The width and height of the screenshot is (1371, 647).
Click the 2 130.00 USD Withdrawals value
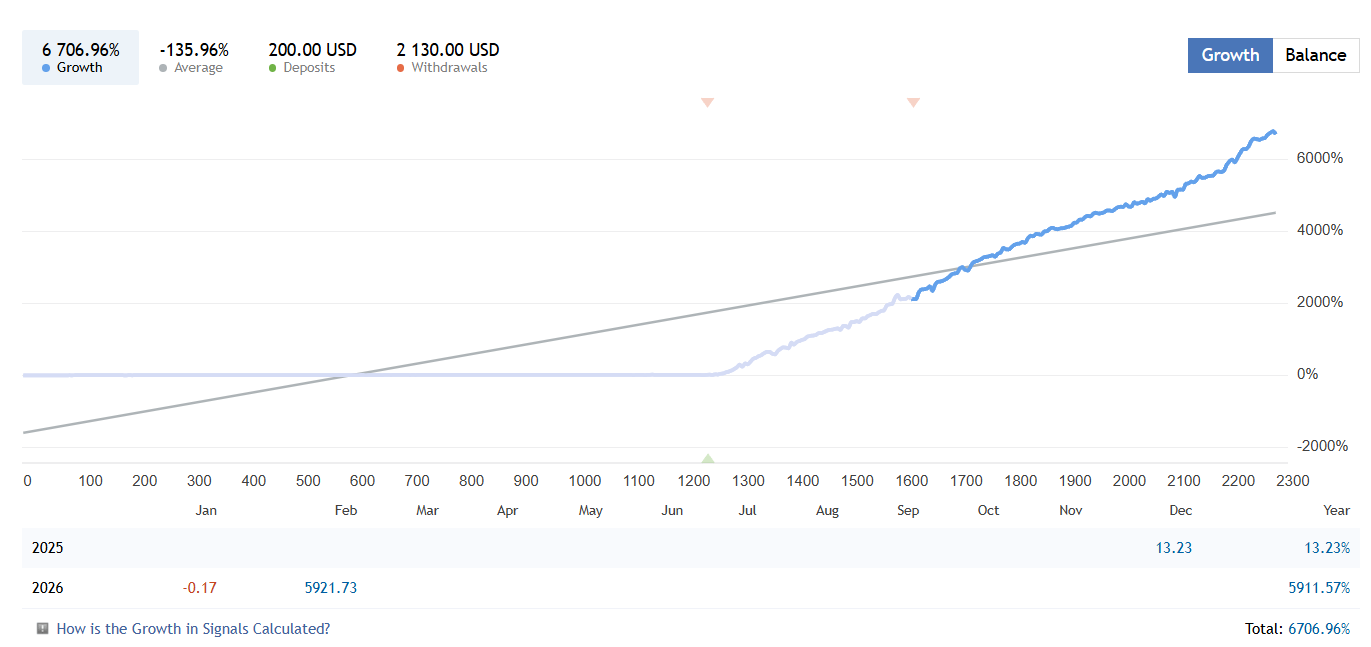point(448,50)
